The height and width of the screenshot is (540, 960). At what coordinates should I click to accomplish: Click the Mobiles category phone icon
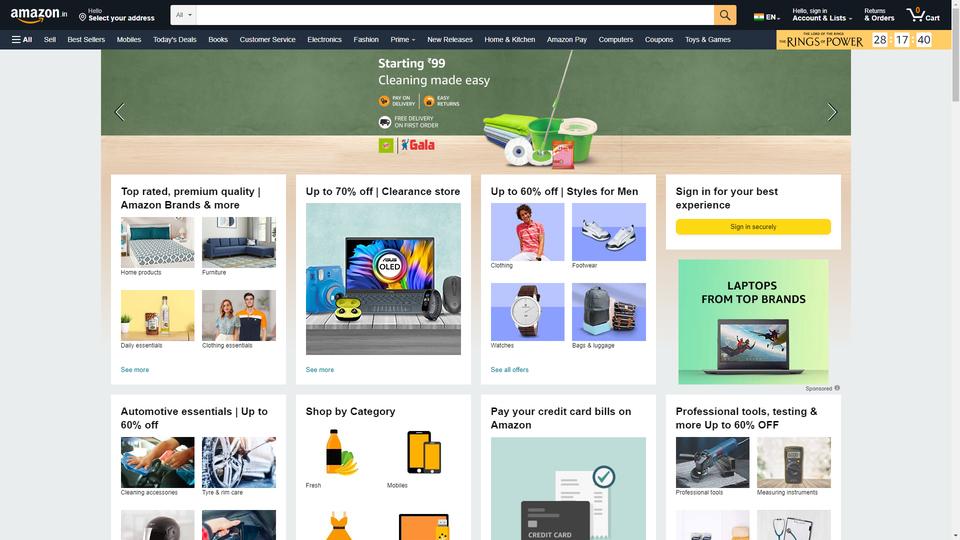tap(424, 452)
